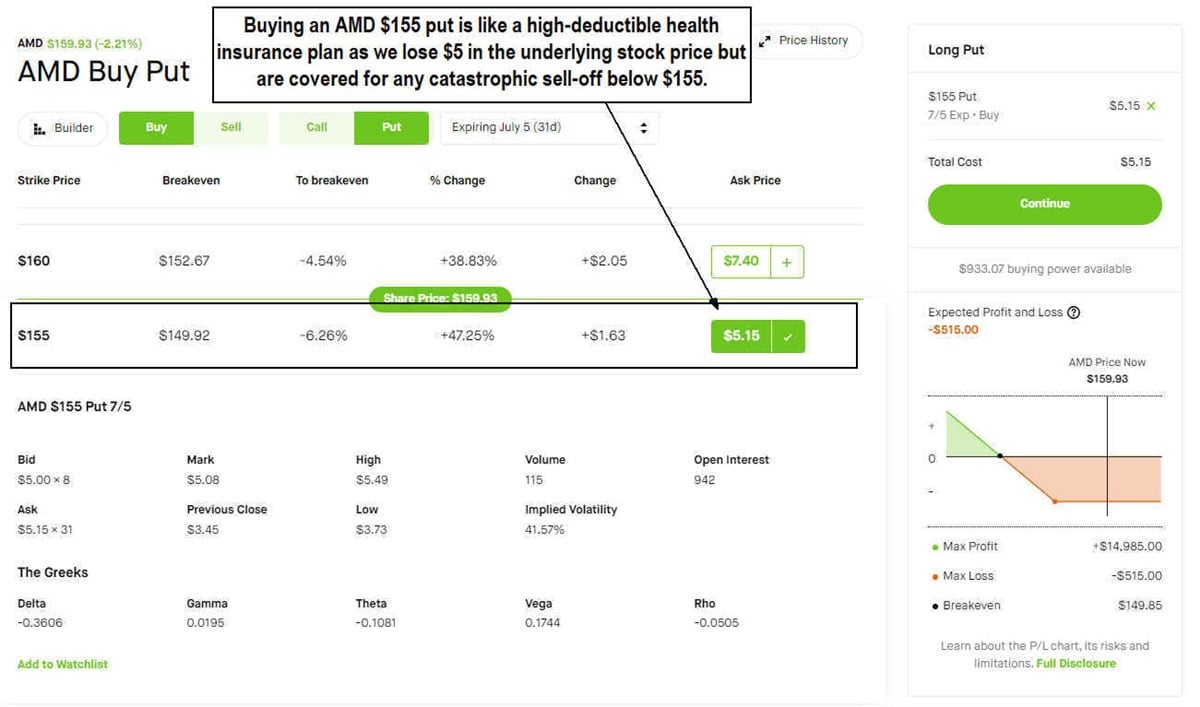Remove the $155 Put with the X icon

pyautogui.click(x=1151, y=106)
